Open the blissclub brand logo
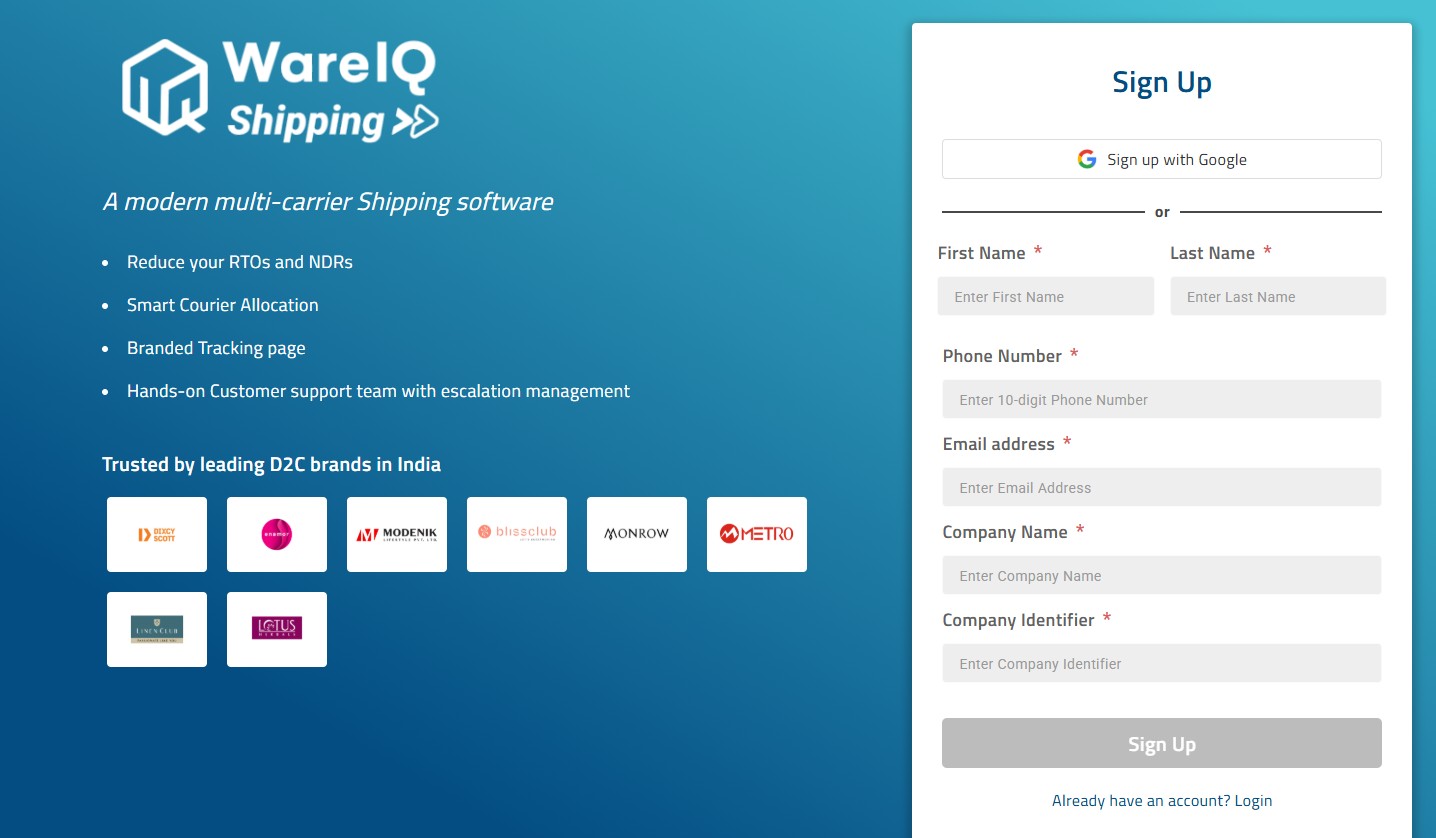The height and width of the screenshot is (838, 1436). pyautogui.click(x=517, y=534)
